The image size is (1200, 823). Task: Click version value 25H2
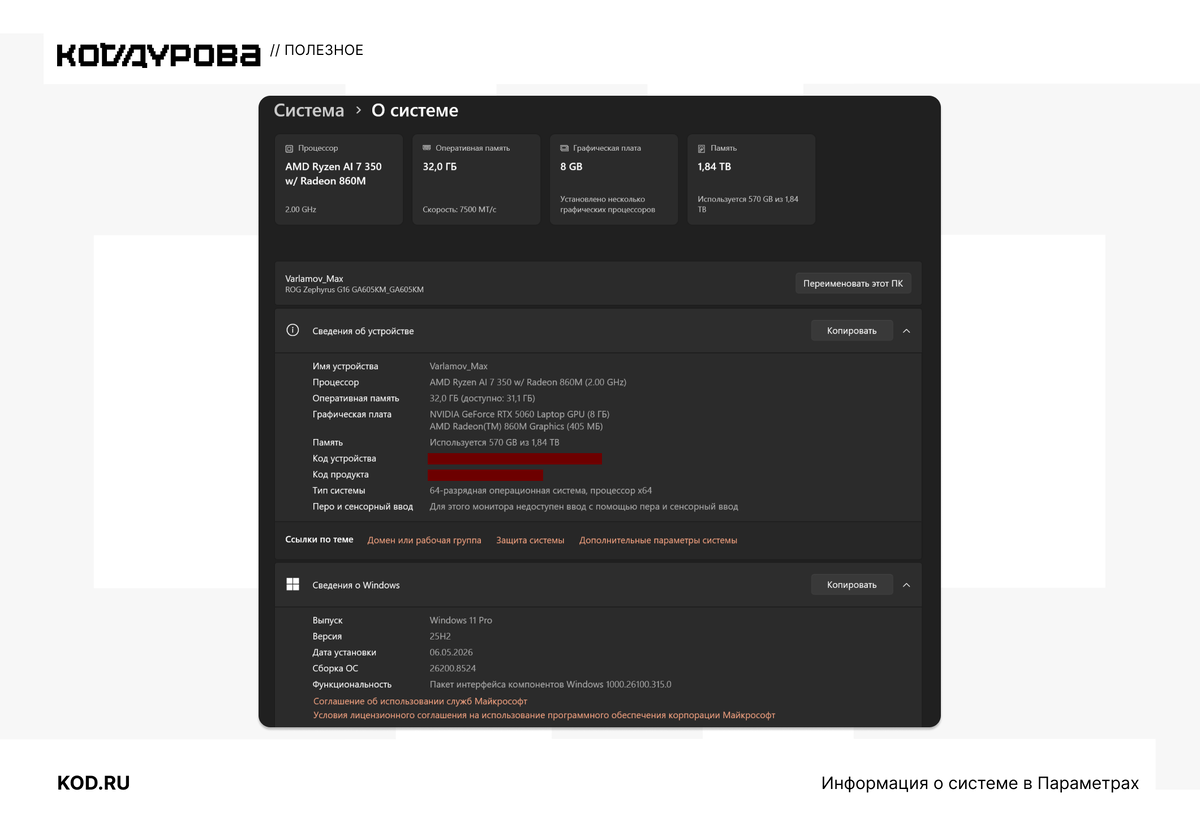click(x=441, y=636)
